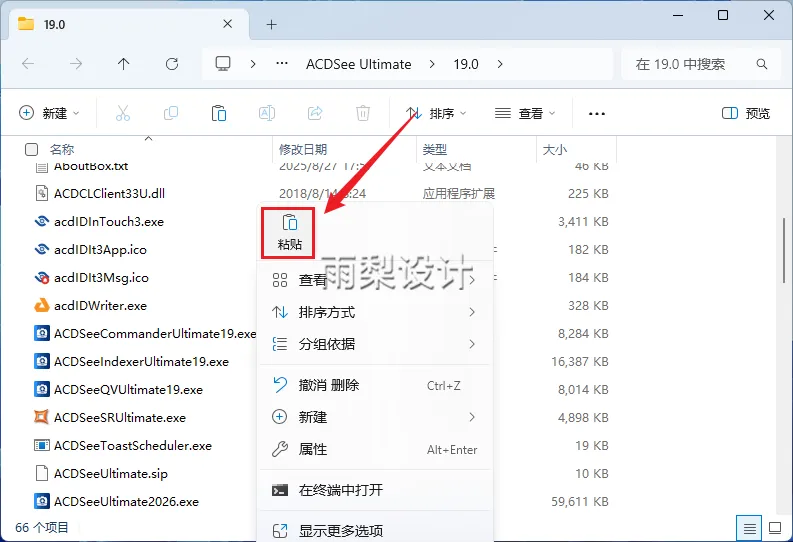Switch to details list view icon
793x542 pixels.
750,528
